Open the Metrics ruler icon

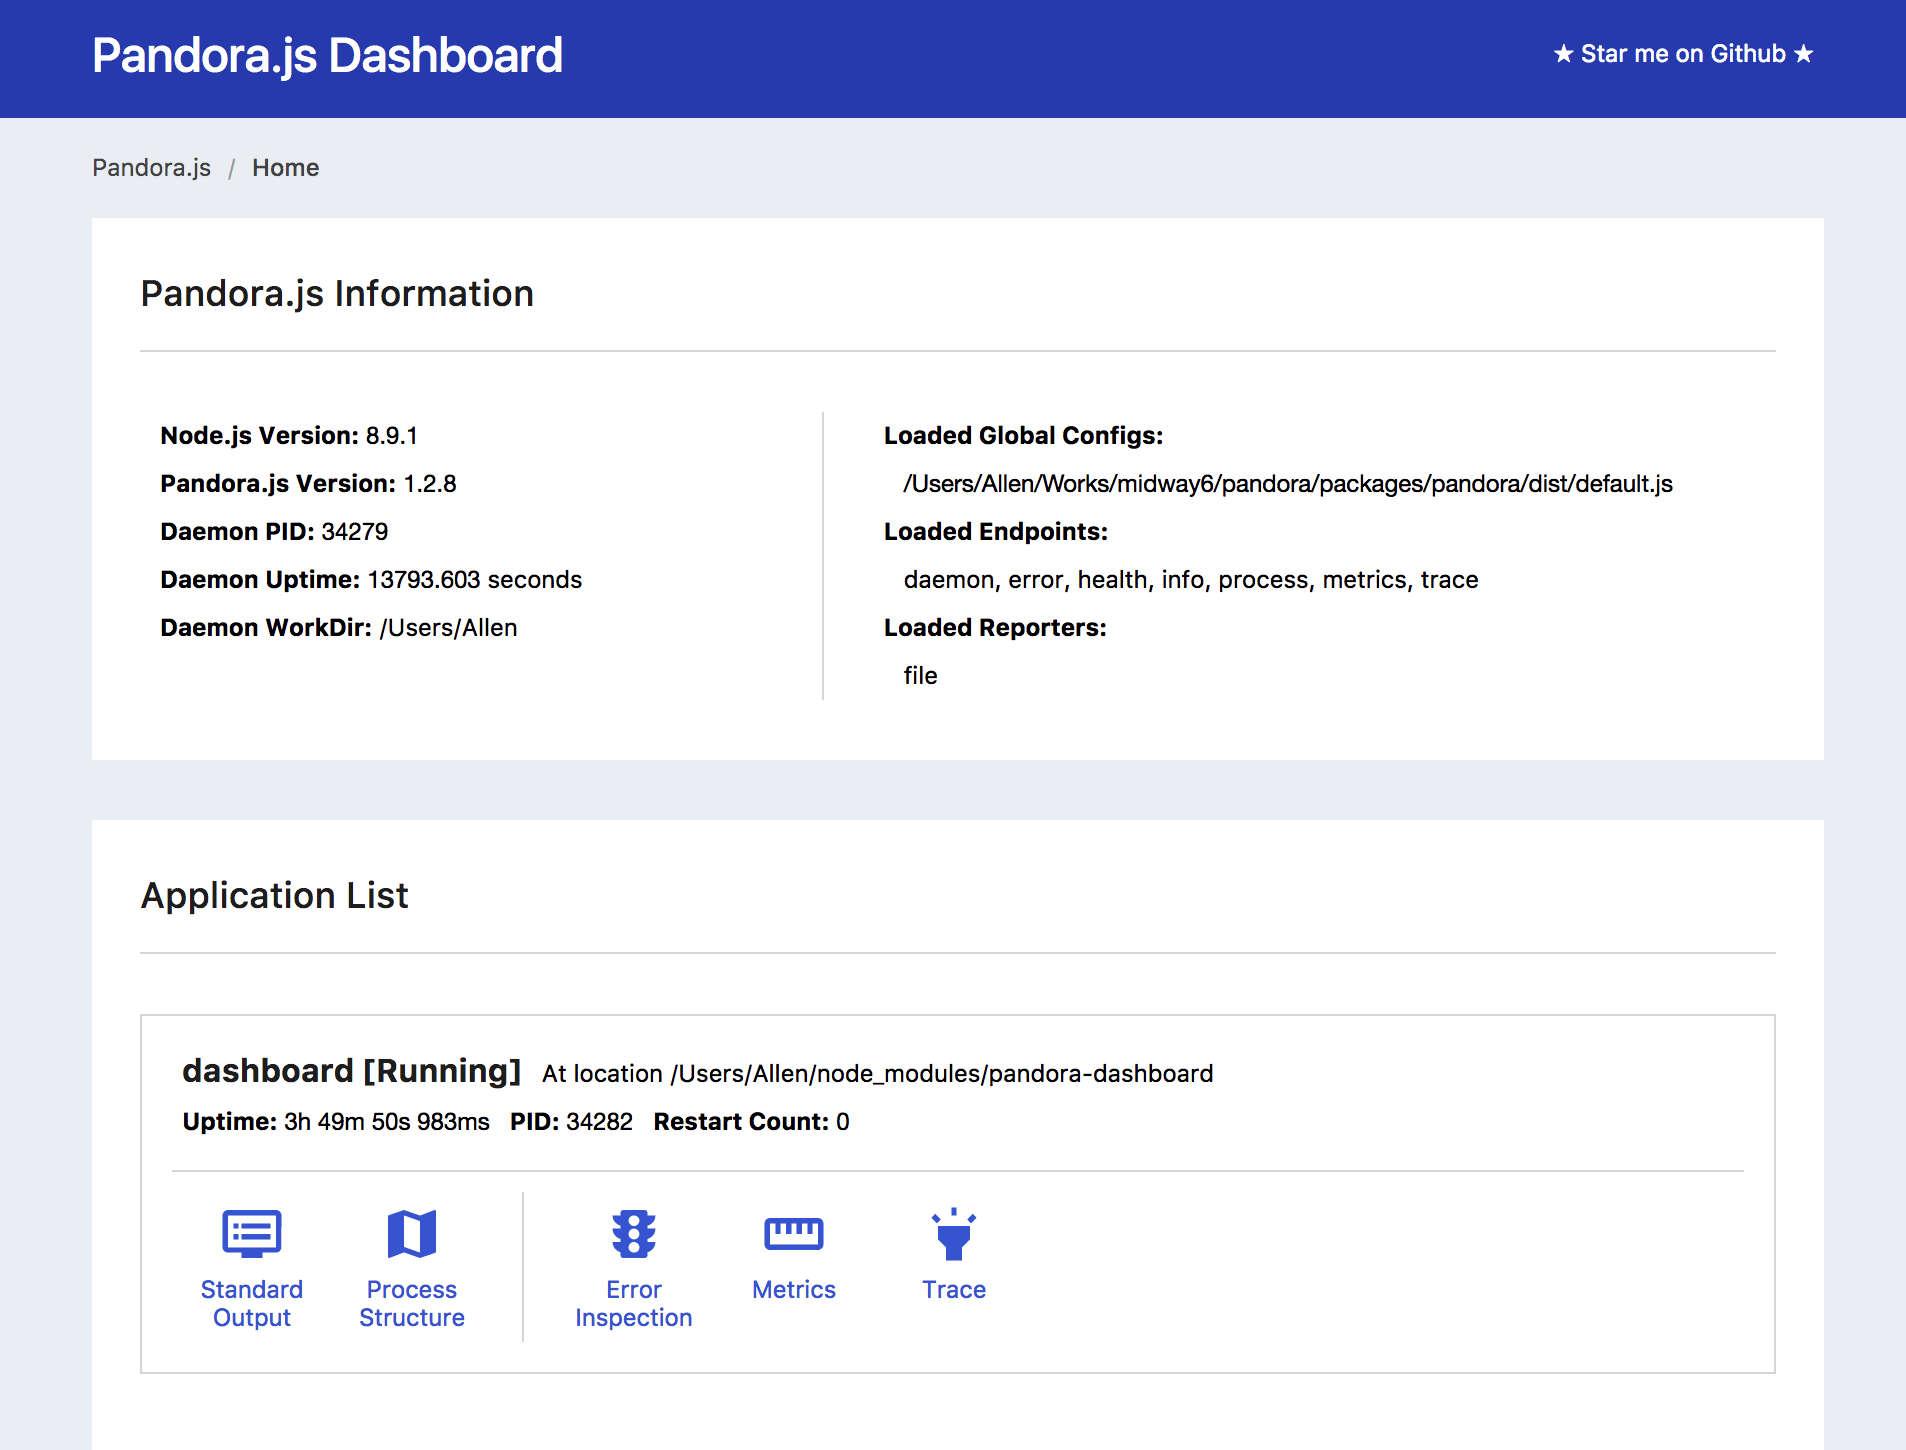tap(794, 1234)
